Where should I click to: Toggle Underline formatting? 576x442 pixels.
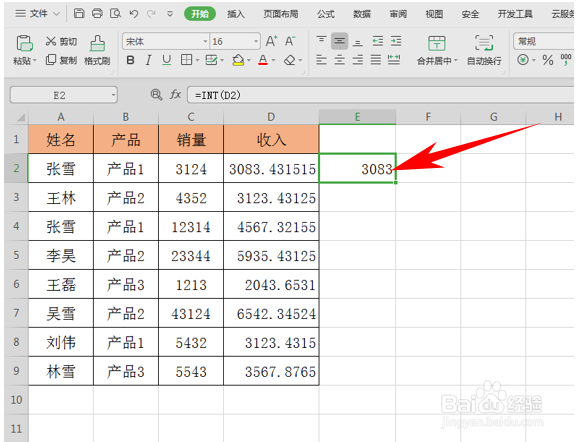coord(166,60)
